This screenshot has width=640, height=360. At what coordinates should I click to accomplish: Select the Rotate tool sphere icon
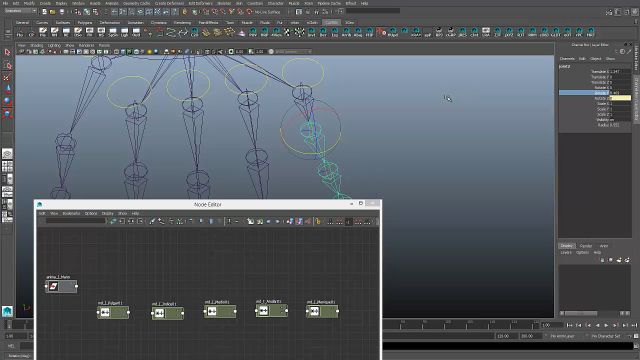click(x=7, y=101)
